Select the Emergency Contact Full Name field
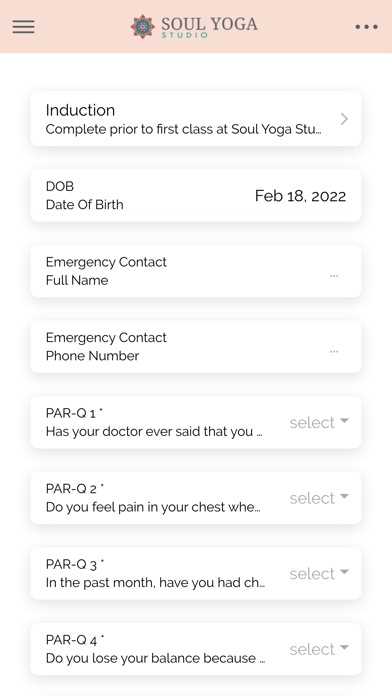This screenshot has height=696, width=392. (196, 271)
